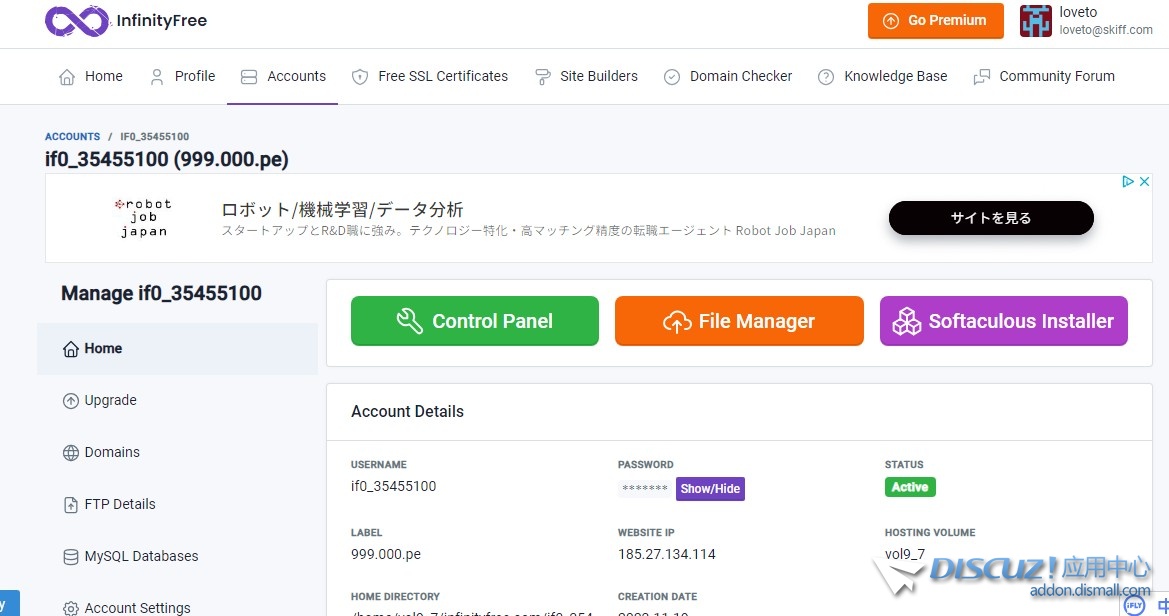Click the database cylinder icon for MySQL
1169x616 pixels.
(71, 557)
